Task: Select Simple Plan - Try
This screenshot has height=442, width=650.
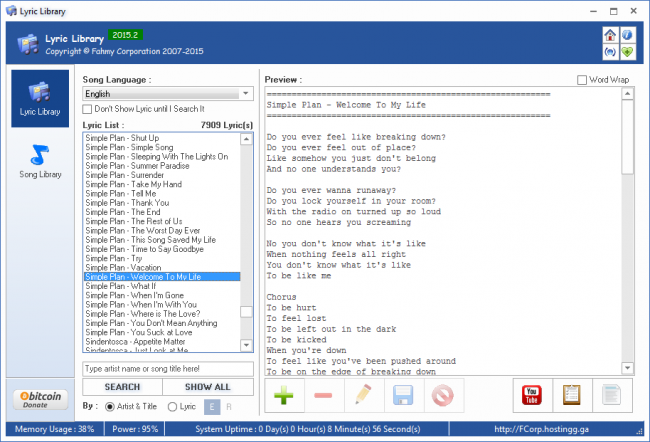Action: click(162, 258)
